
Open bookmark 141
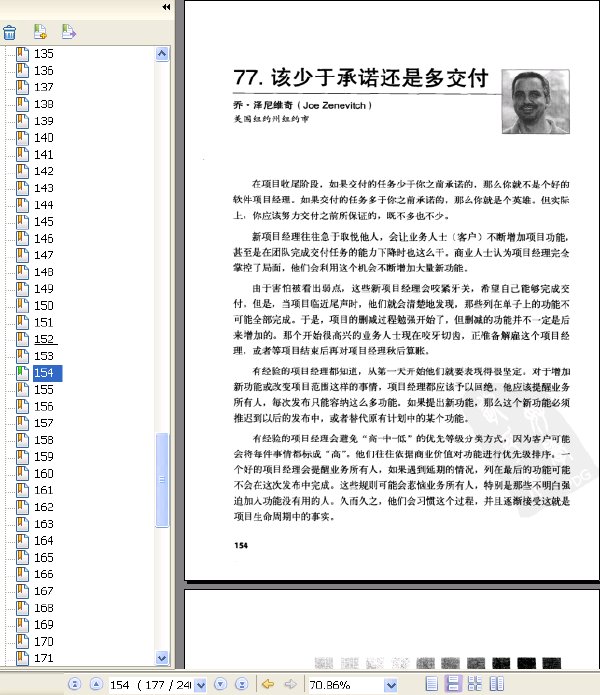[x=43, y=155]
